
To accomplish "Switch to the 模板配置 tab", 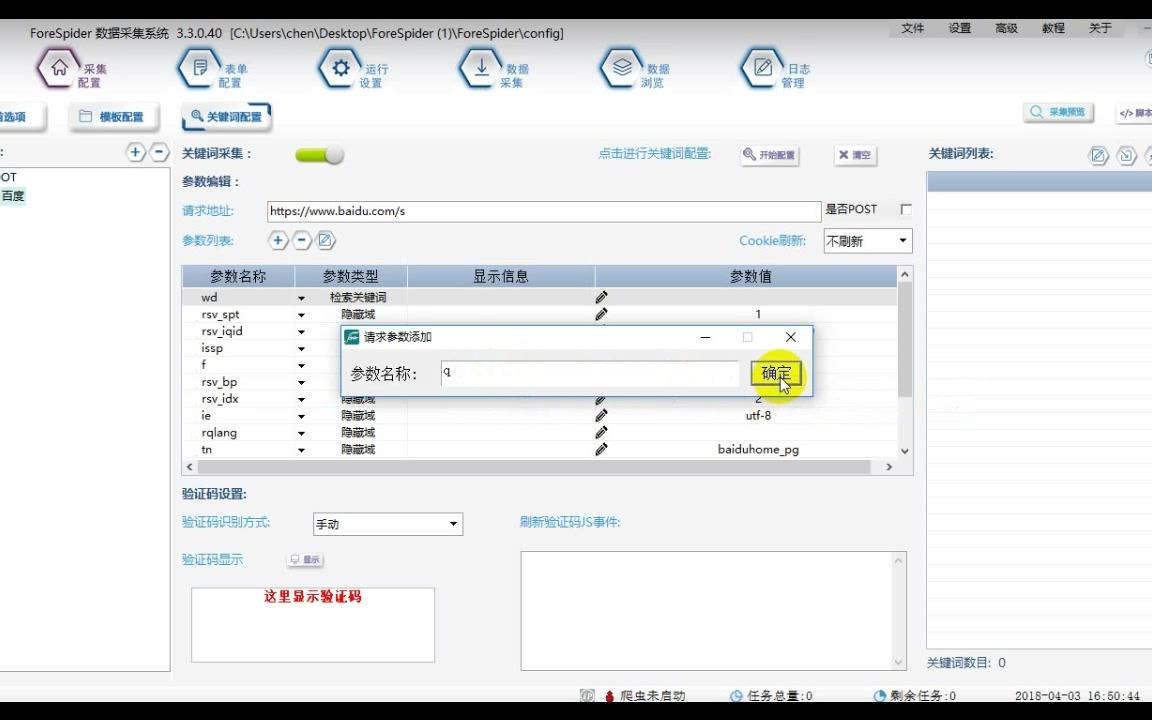I will click(113, 116).
